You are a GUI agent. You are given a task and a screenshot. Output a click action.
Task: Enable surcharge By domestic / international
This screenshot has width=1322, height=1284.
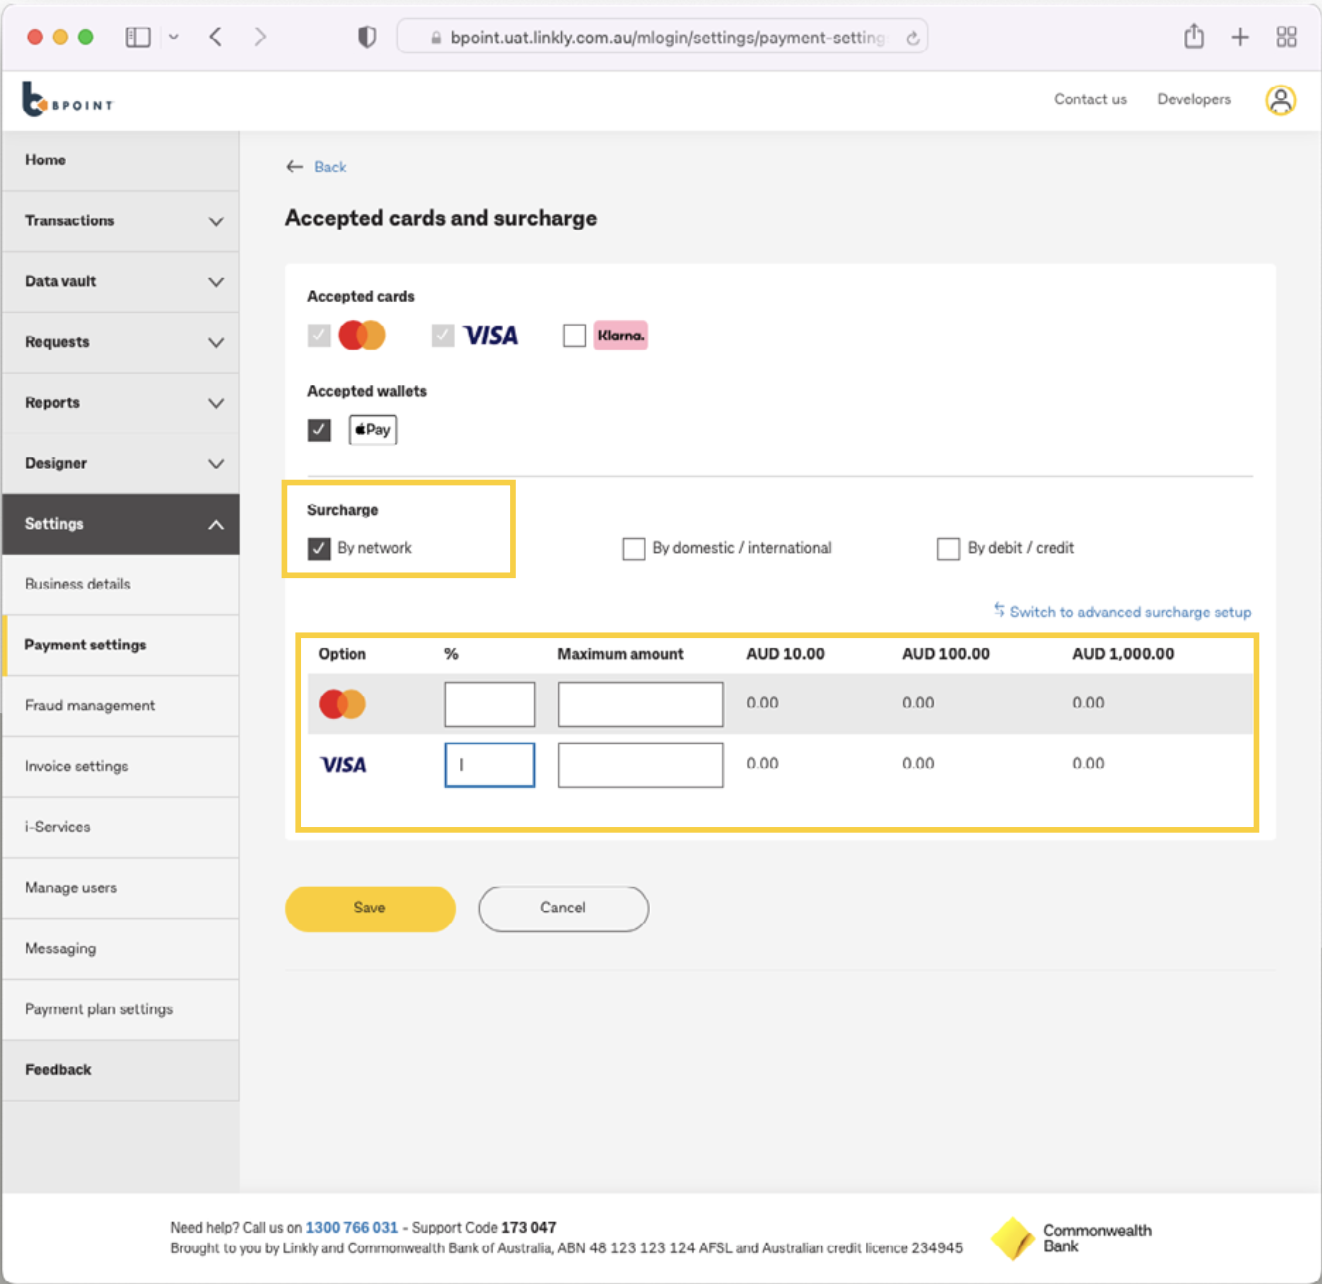tap(634, 548)
